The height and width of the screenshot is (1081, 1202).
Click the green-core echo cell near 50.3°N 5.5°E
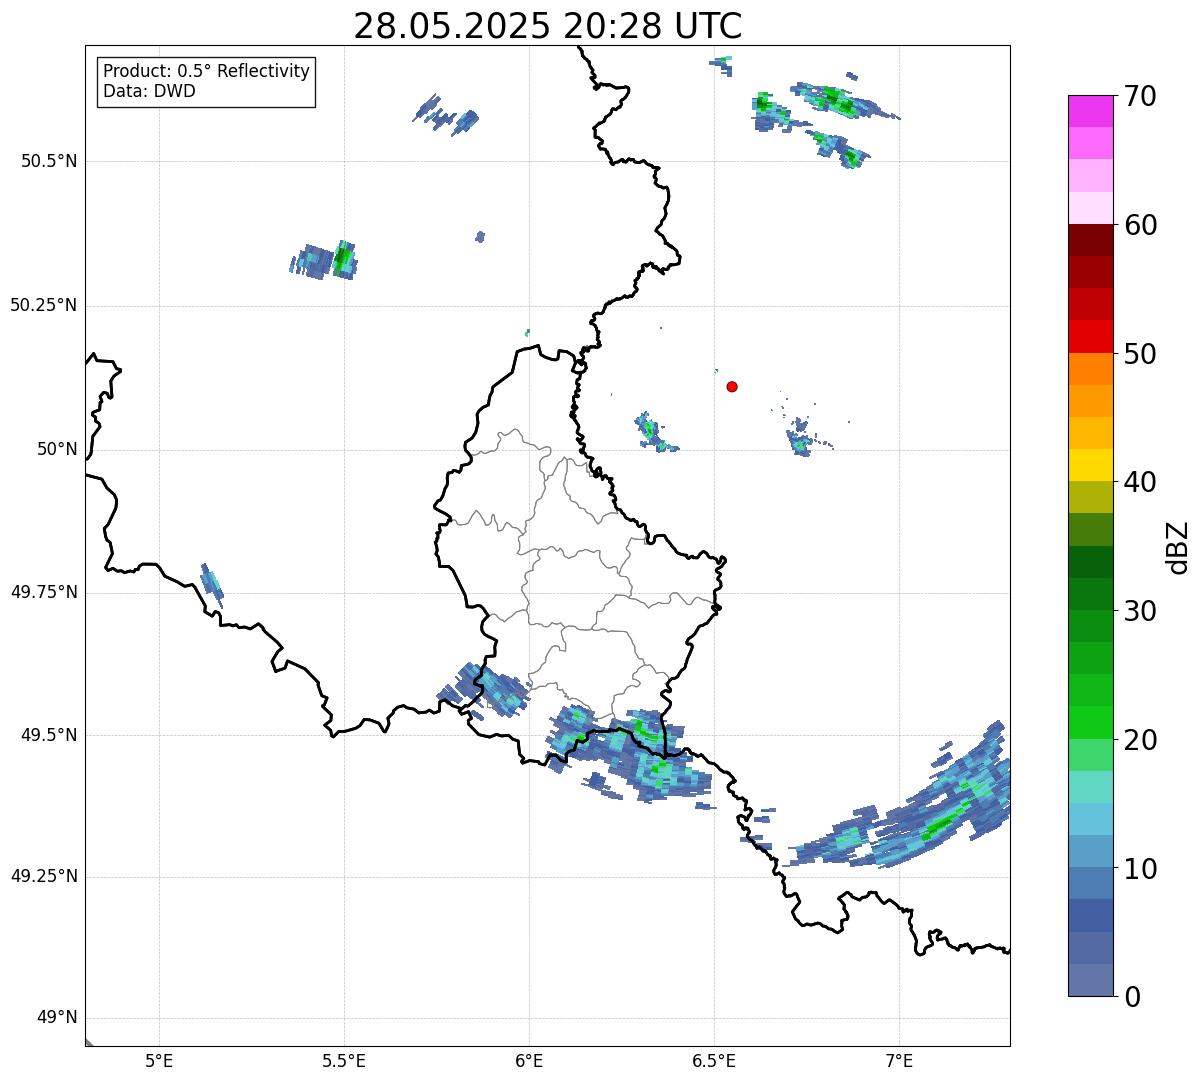click(343, 259)
